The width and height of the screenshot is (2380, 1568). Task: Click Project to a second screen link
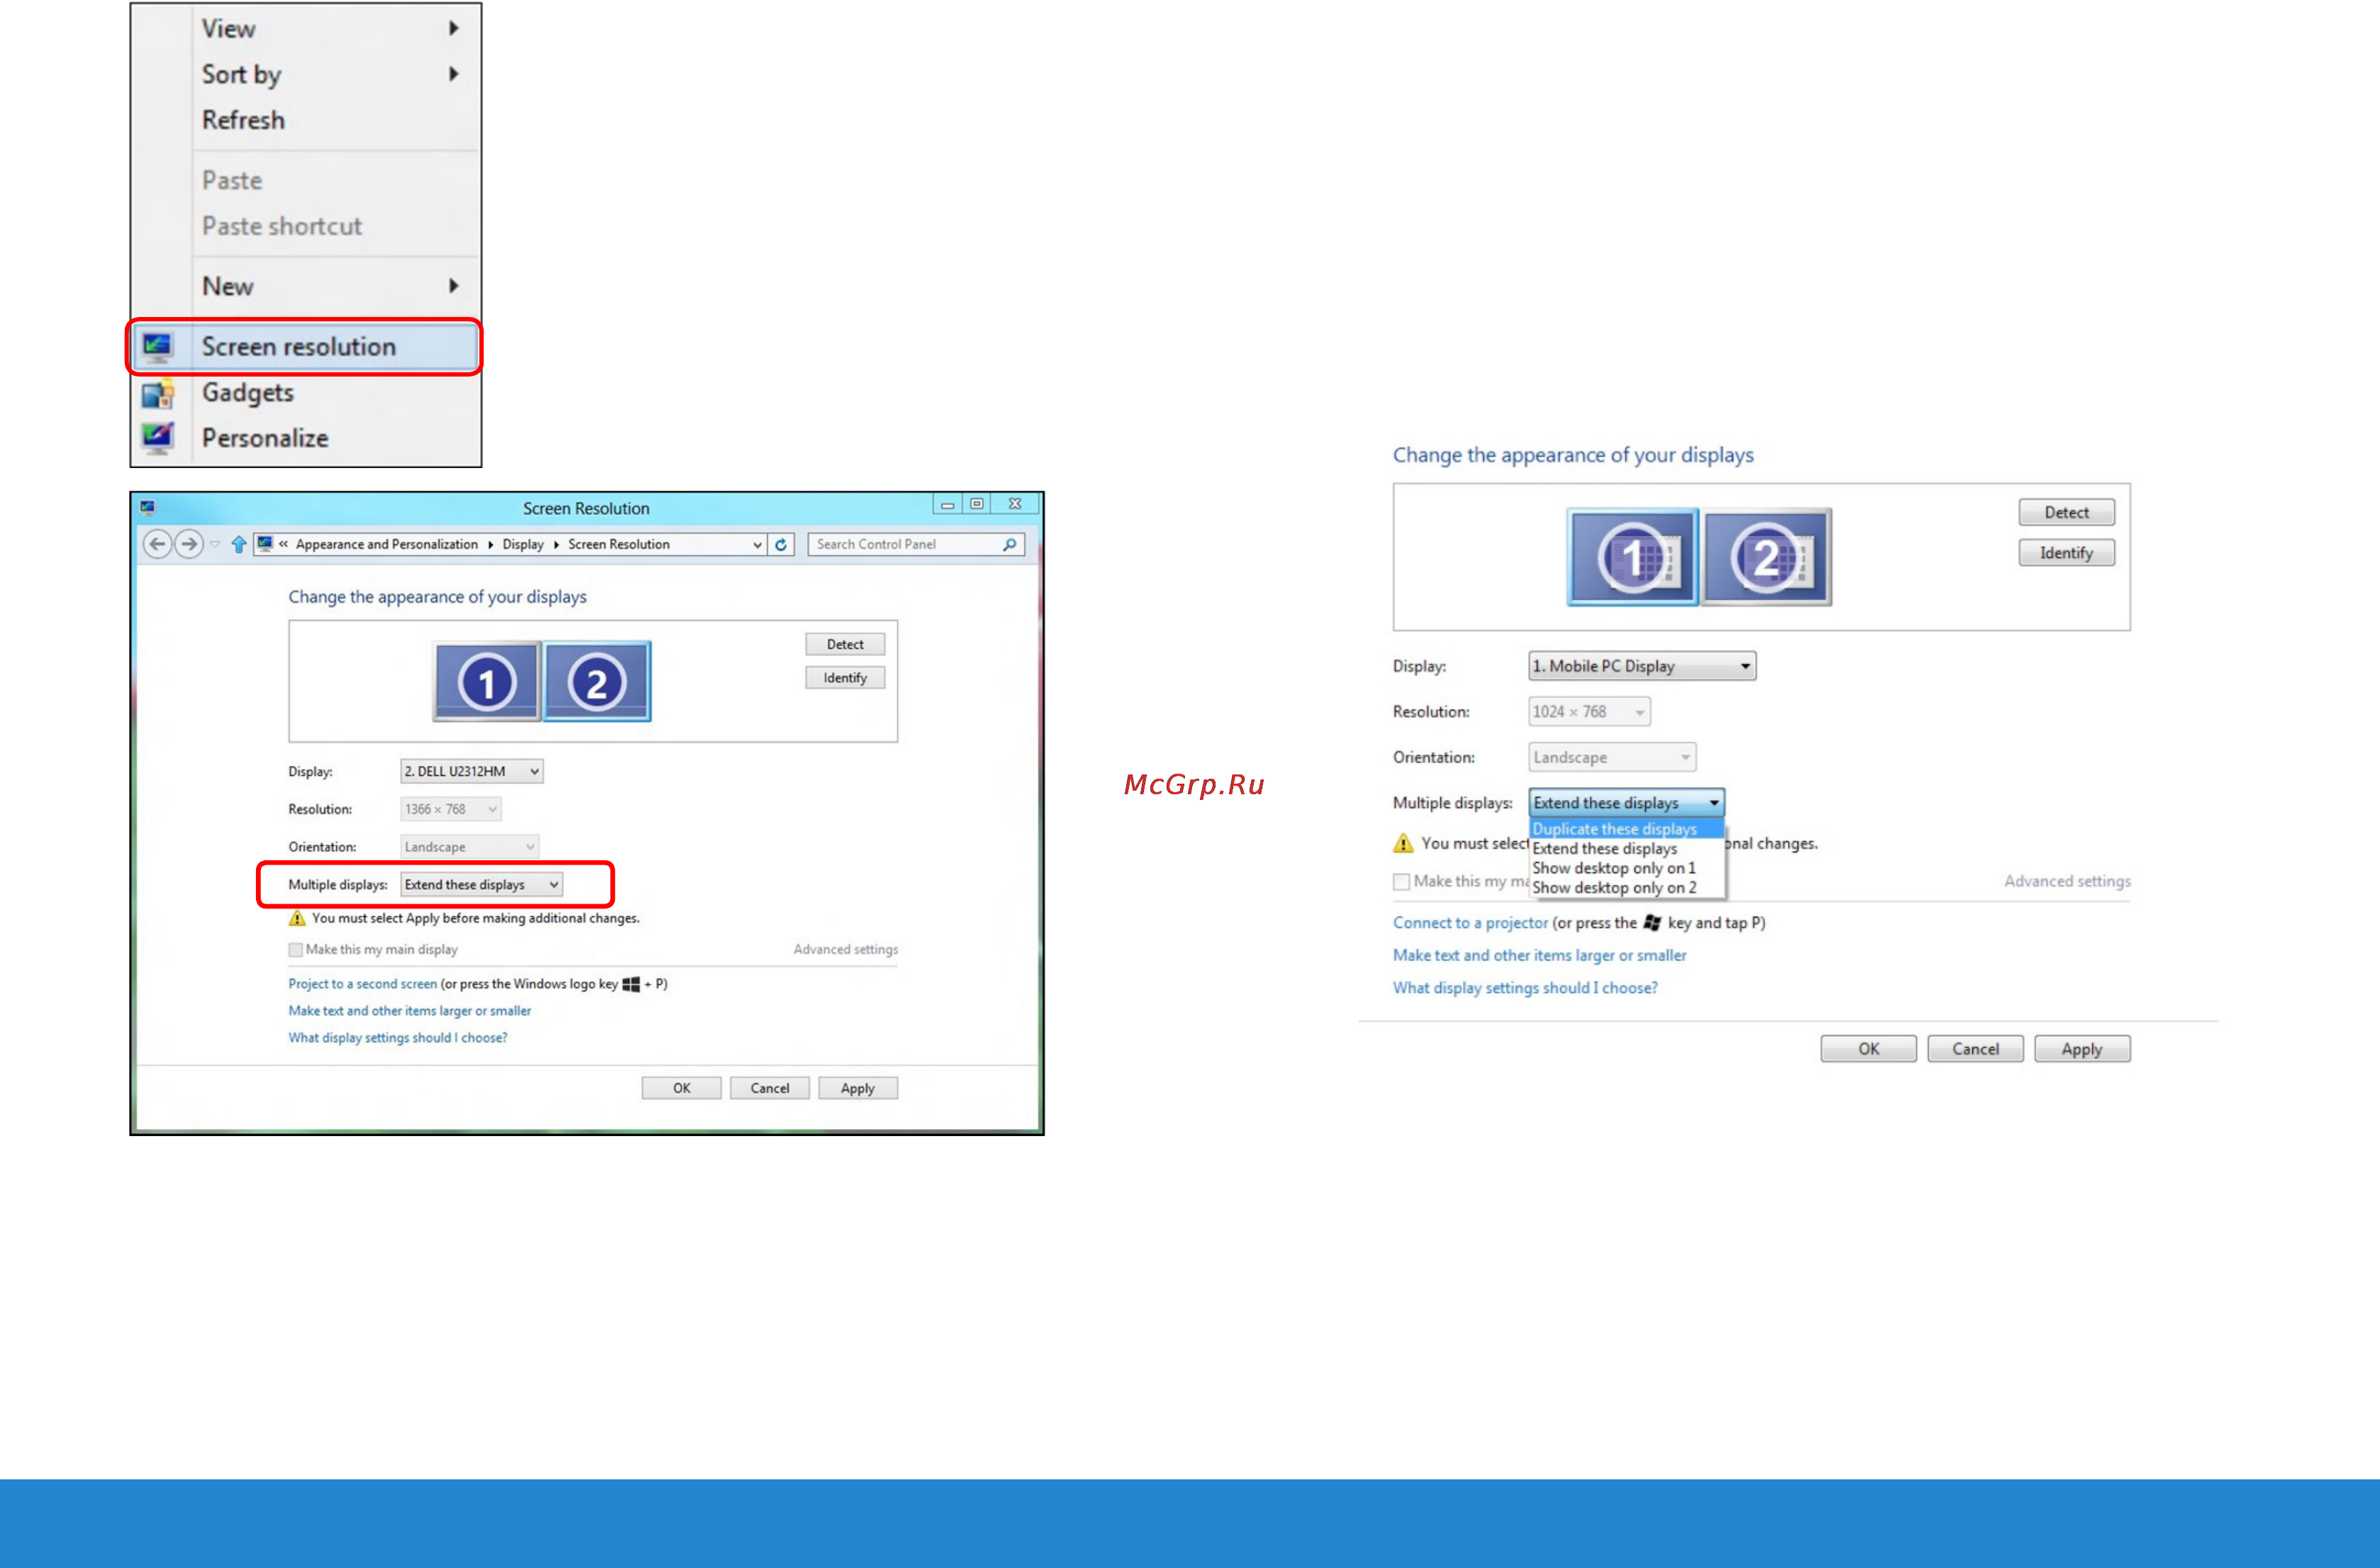click(362, 983)
